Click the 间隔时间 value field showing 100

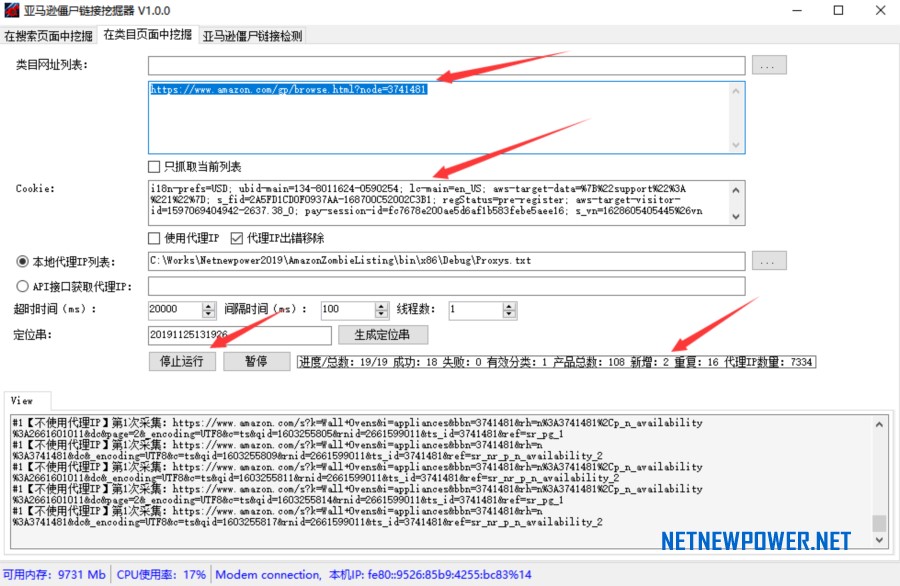348,309
